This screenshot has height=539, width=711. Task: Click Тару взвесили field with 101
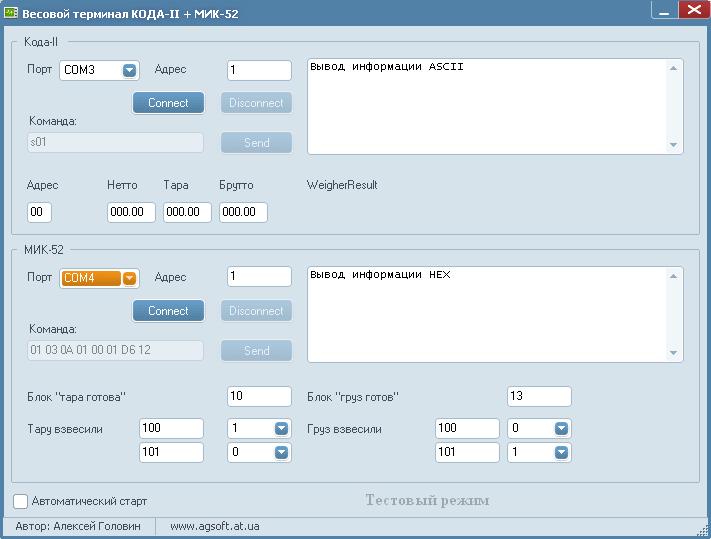coord(171,452)
